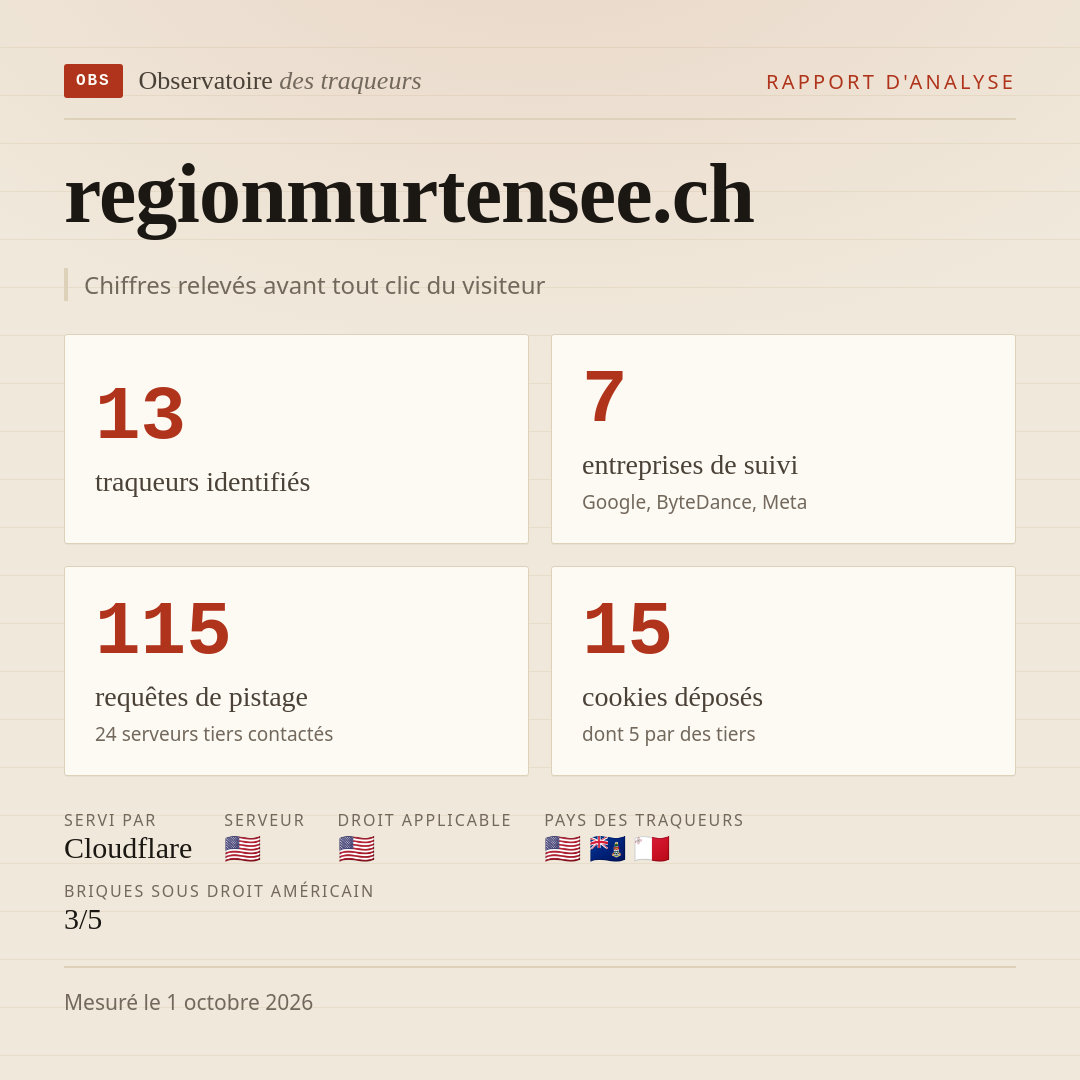
Task: Click the cookies déposés label
Action: tap(672, 697)
